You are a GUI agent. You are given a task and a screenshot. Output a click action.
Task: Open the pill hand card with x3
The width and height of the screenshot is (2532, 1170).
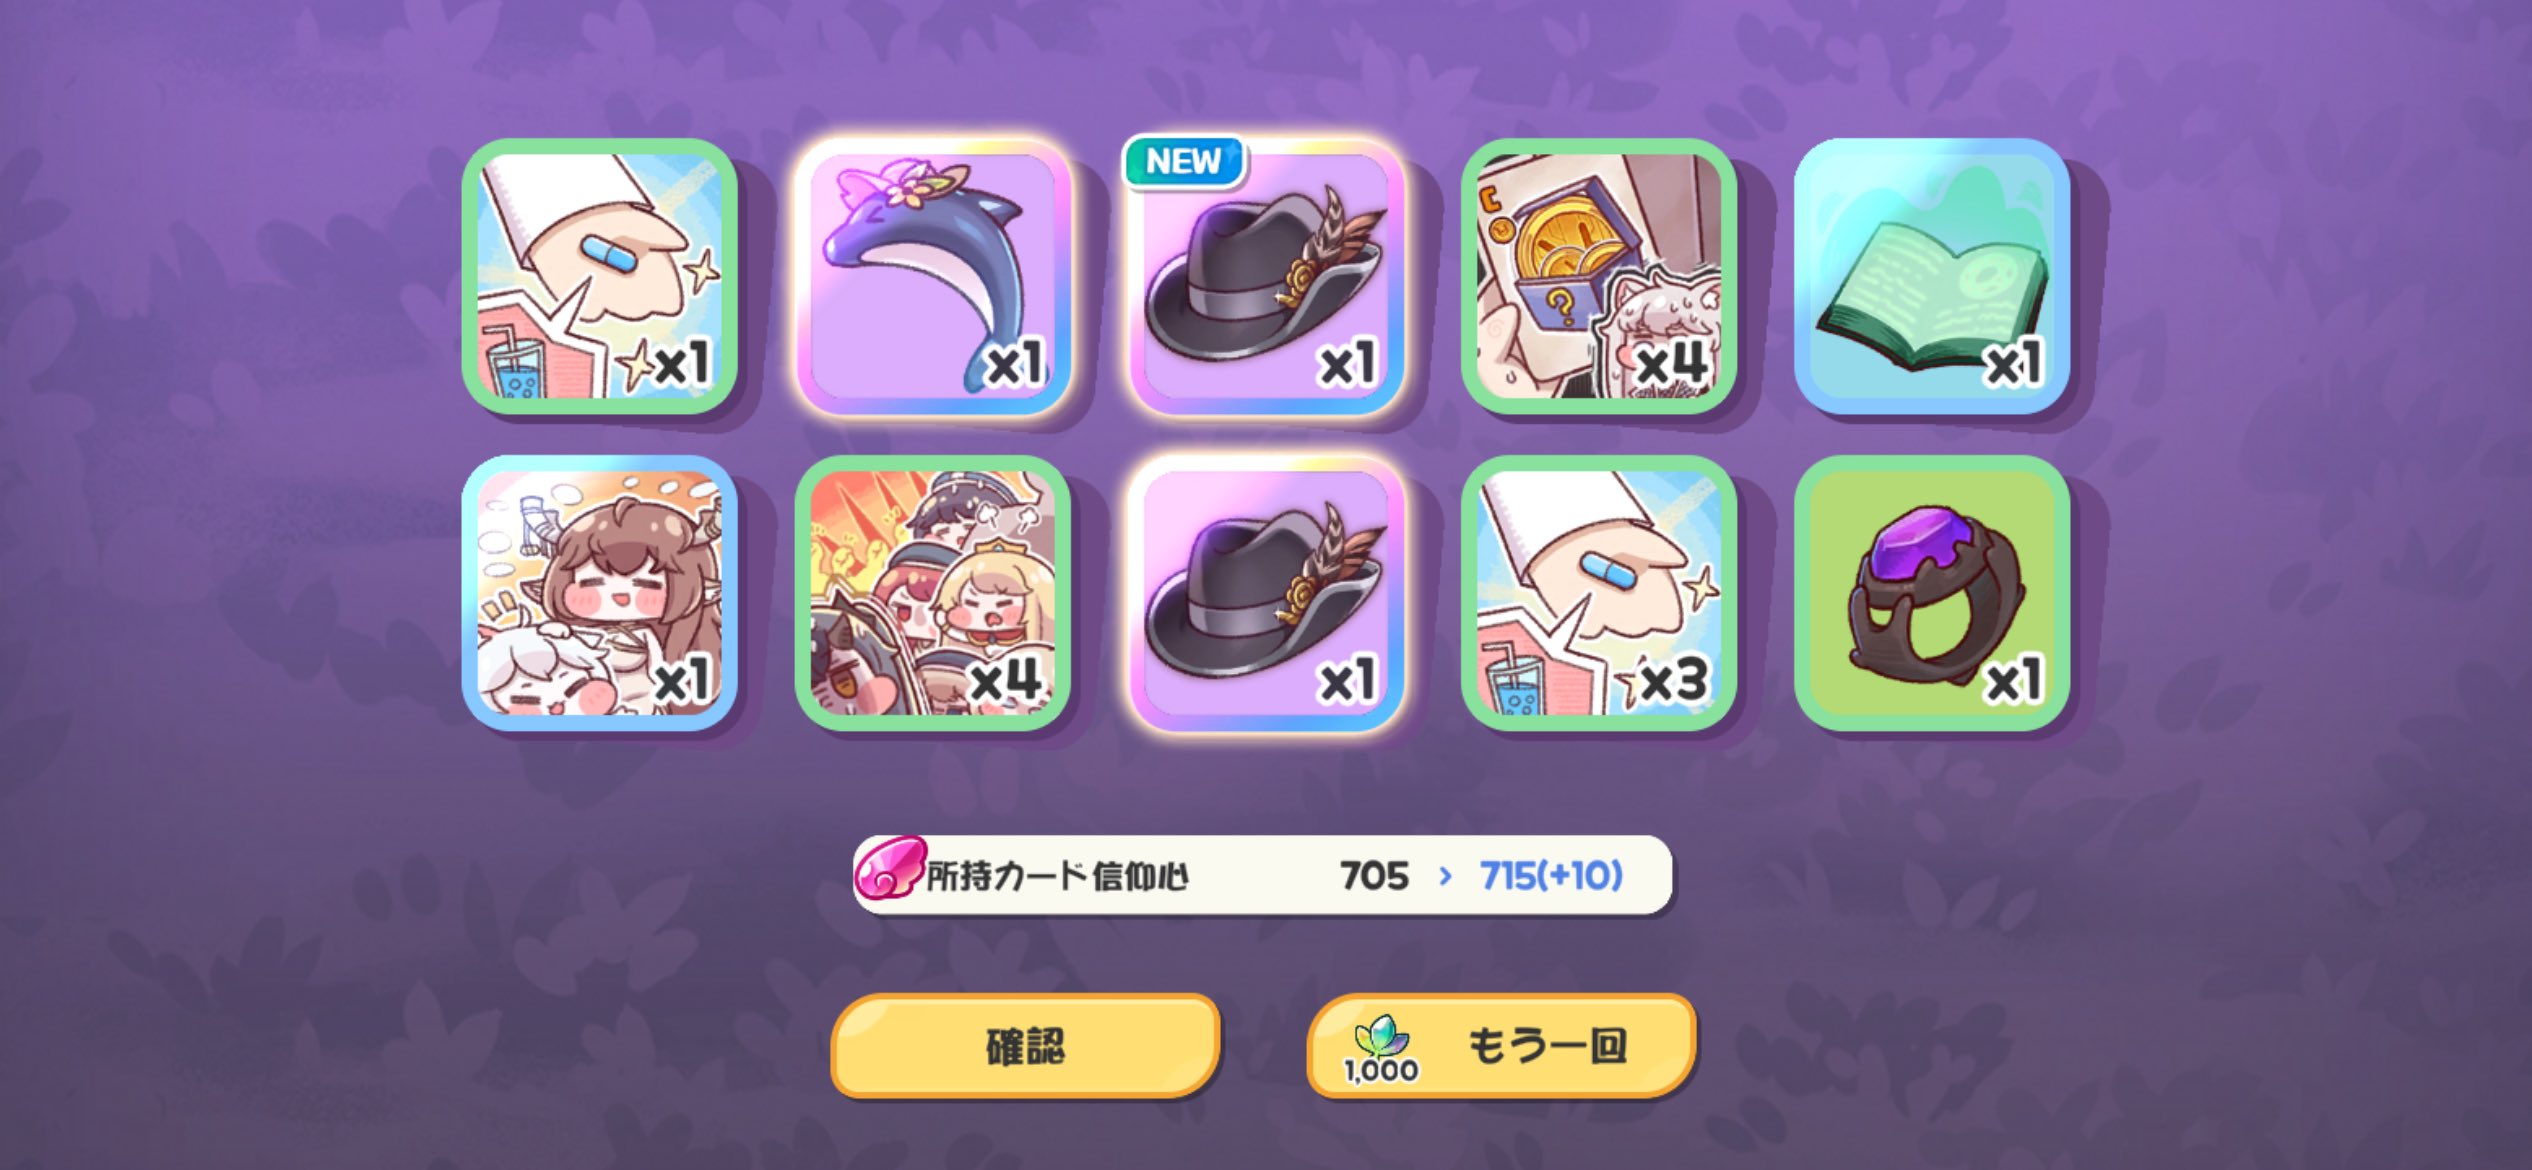1599,593
